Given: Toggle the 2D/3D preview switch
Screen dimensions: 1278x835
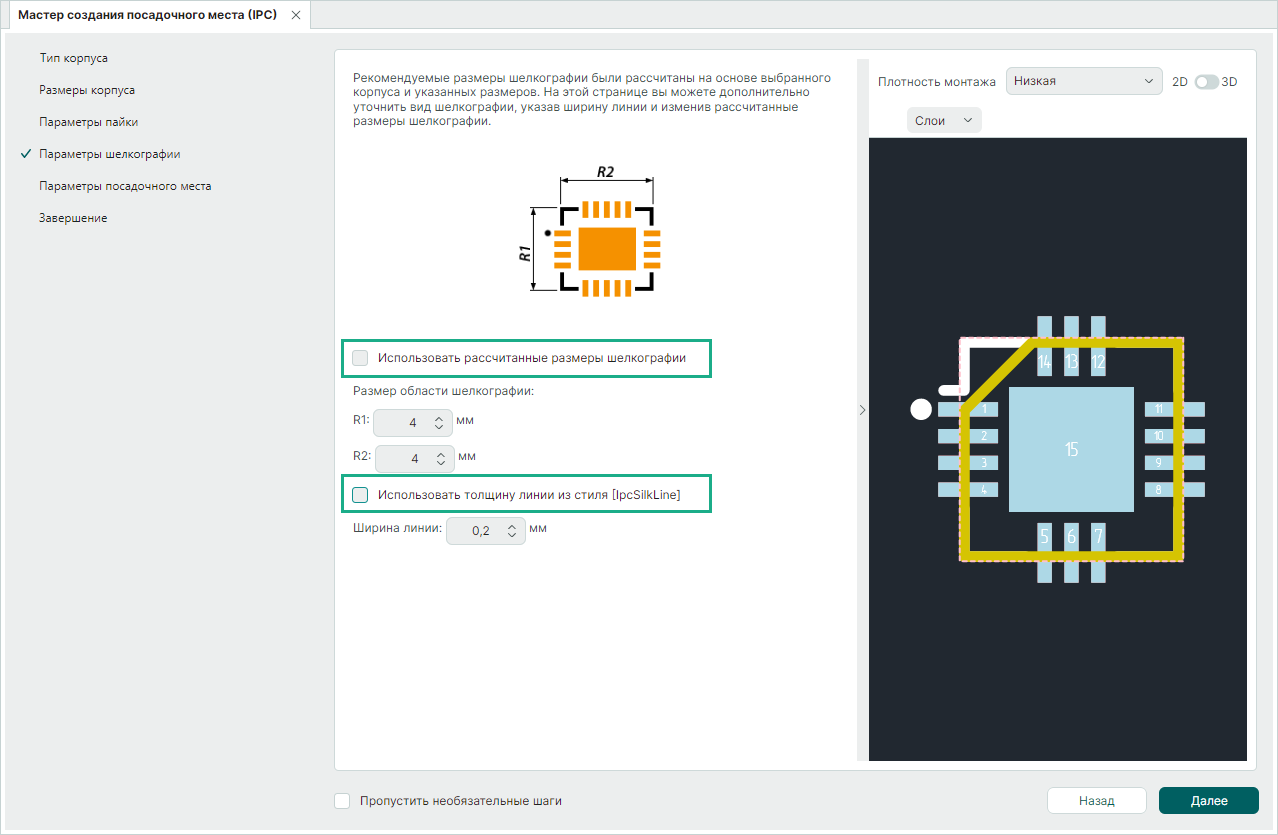Looking at the screenshot, I should (1206, 82).
